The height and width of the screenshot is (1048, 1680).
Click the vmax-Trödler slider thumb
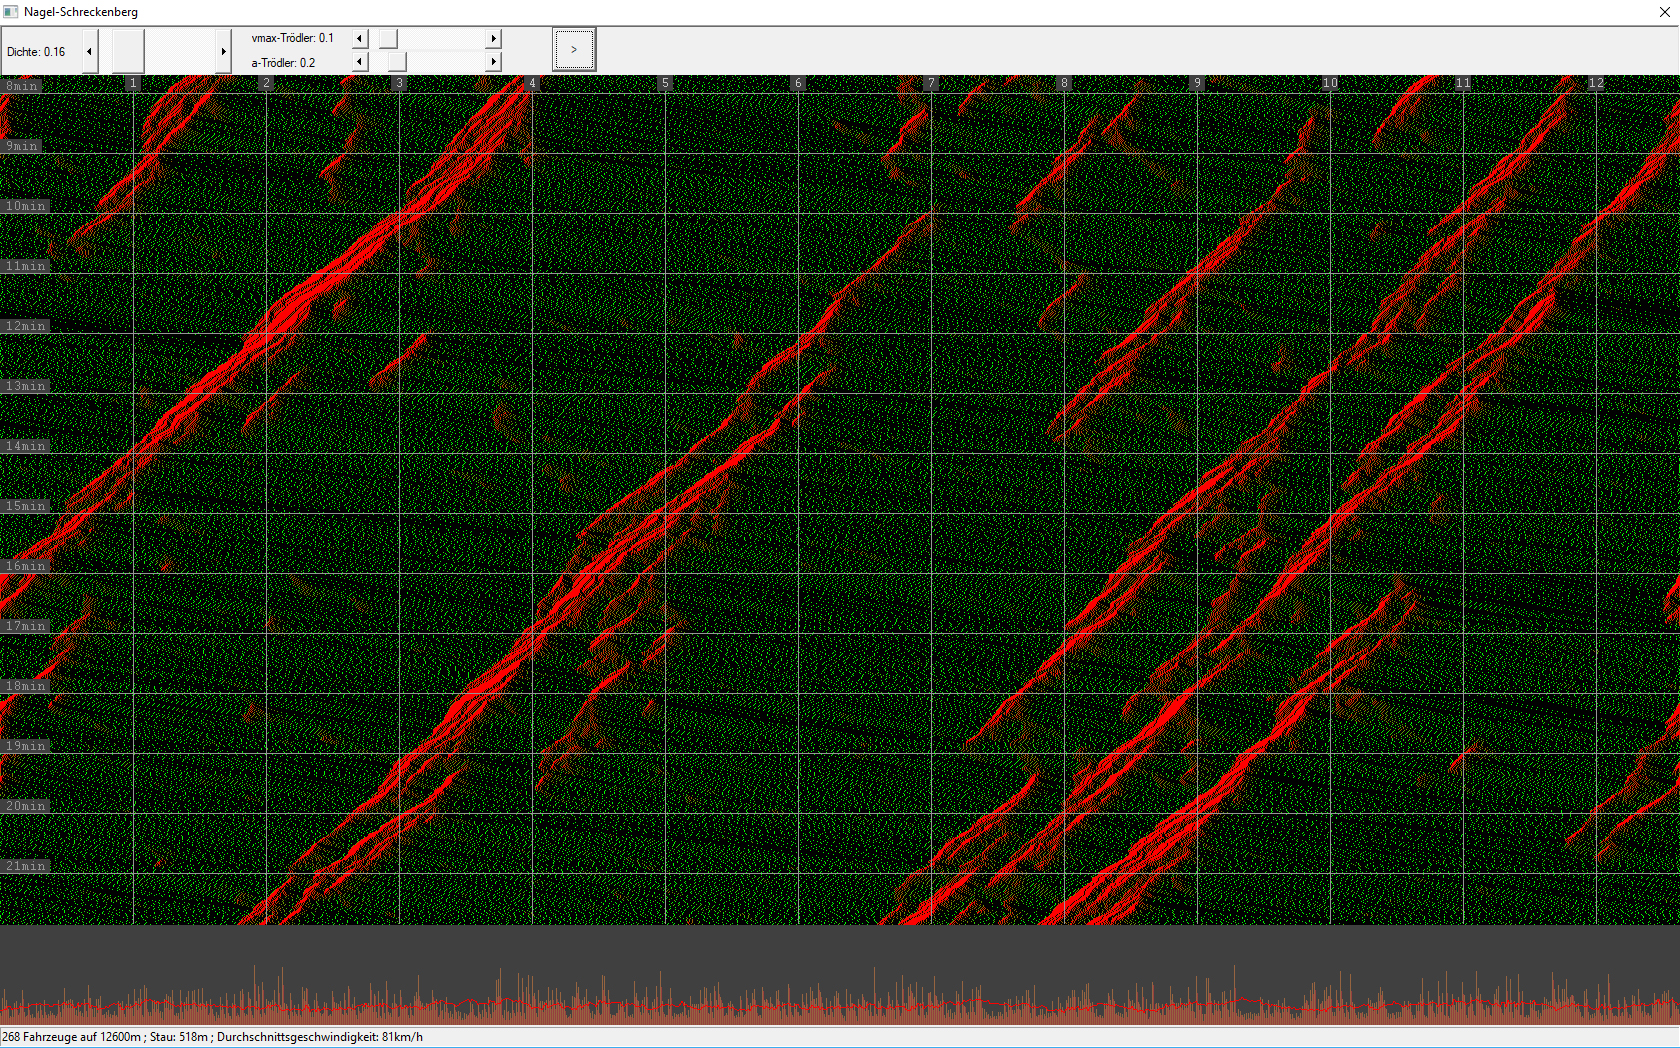coord(388,38)
